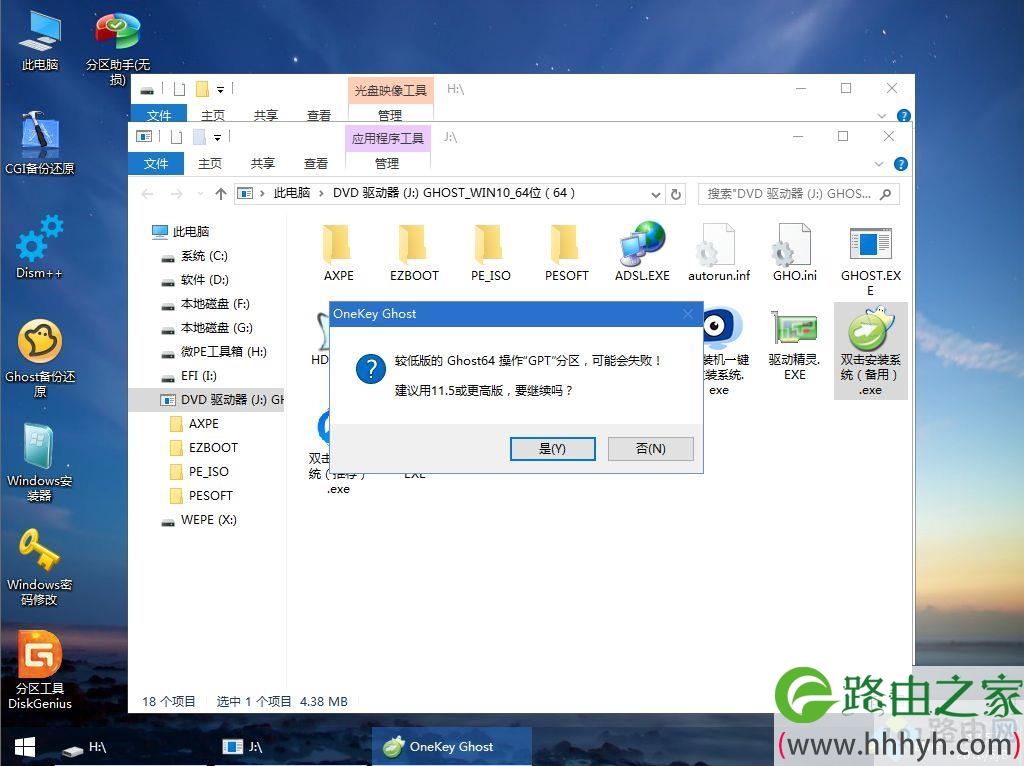
Task: Select the ADSL.EXE file
Action: [642, 252]
